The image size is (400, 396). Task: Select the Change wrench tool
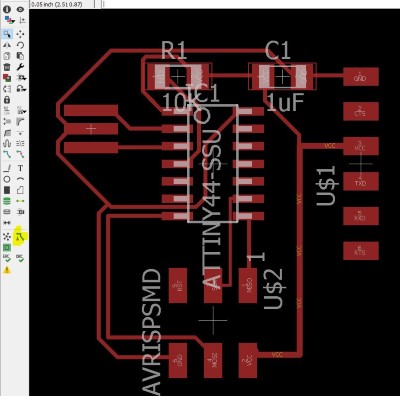point(21,67)
